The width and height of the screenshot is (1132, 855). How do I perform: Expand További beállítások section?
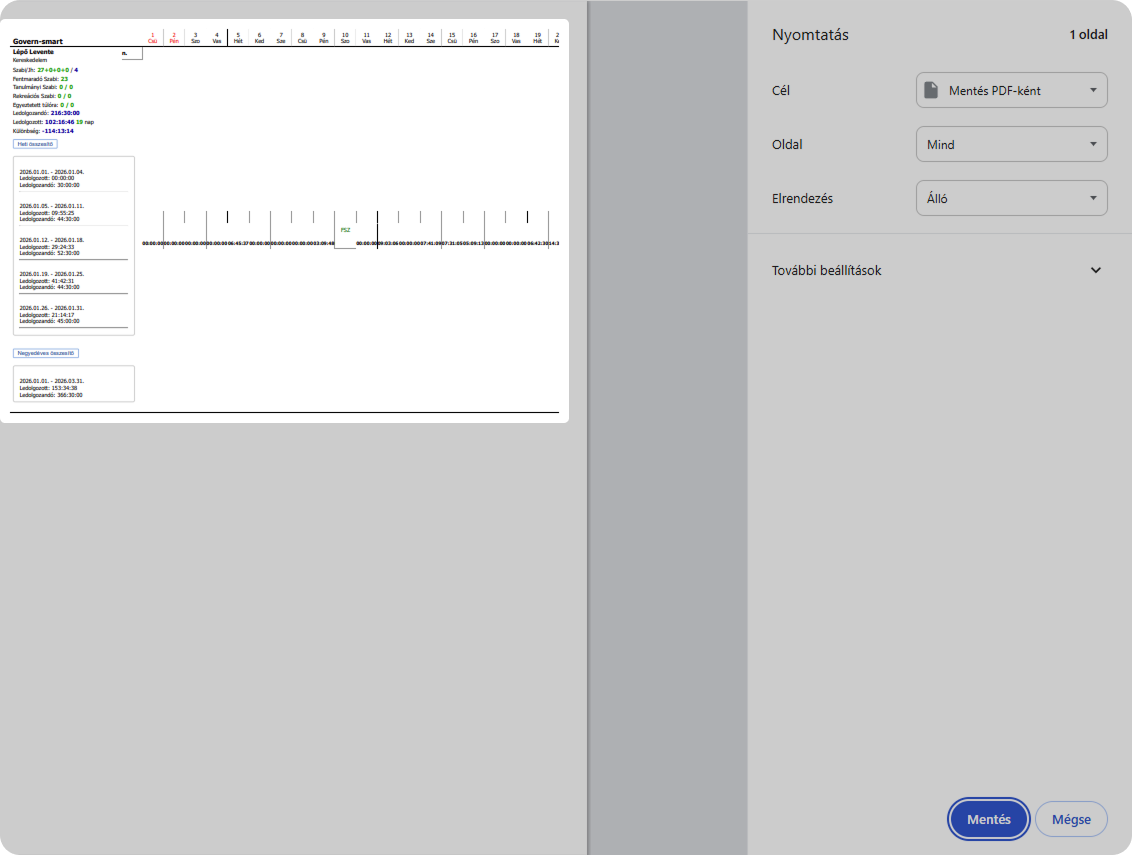(x=827, y=271)
